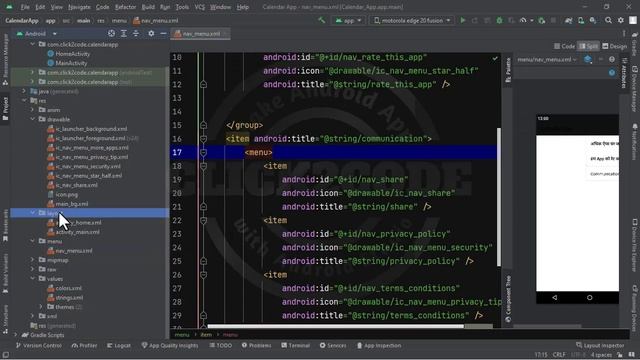Click the fold marker on line 17
Image resolution: width=640 pixels, height=360 pixels.
(203, 153)
